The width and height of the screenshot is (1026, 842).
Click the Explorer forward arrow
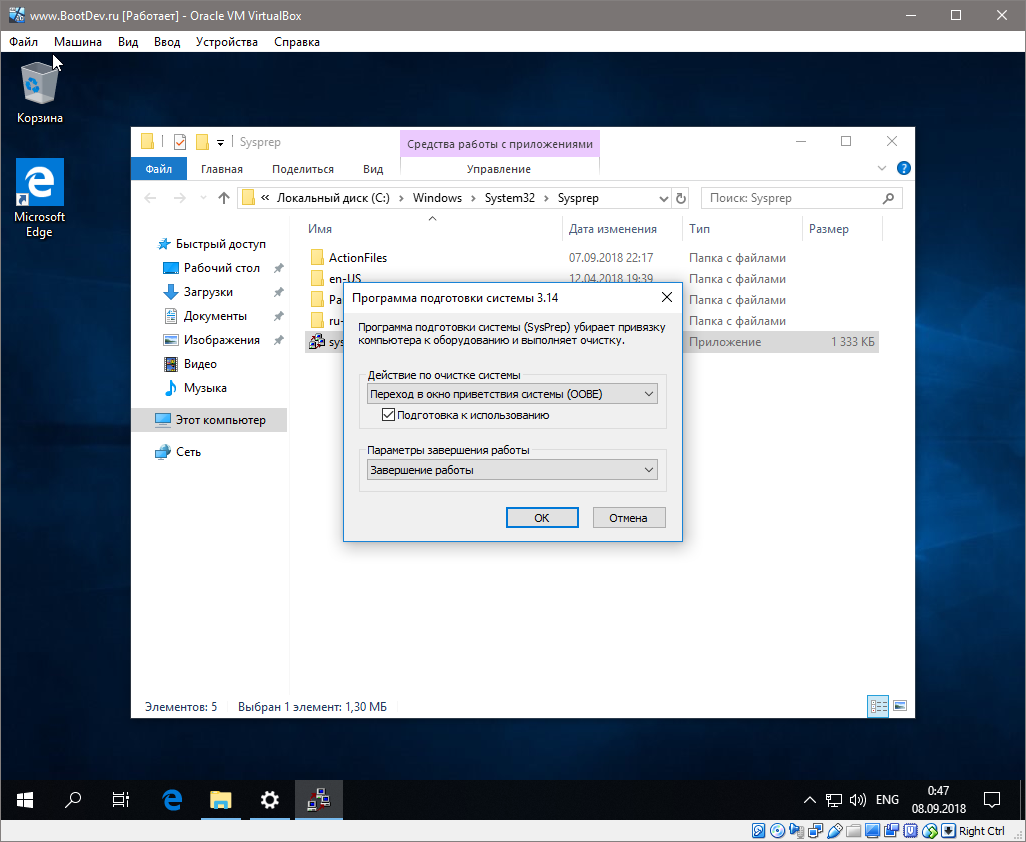[179, 198]
